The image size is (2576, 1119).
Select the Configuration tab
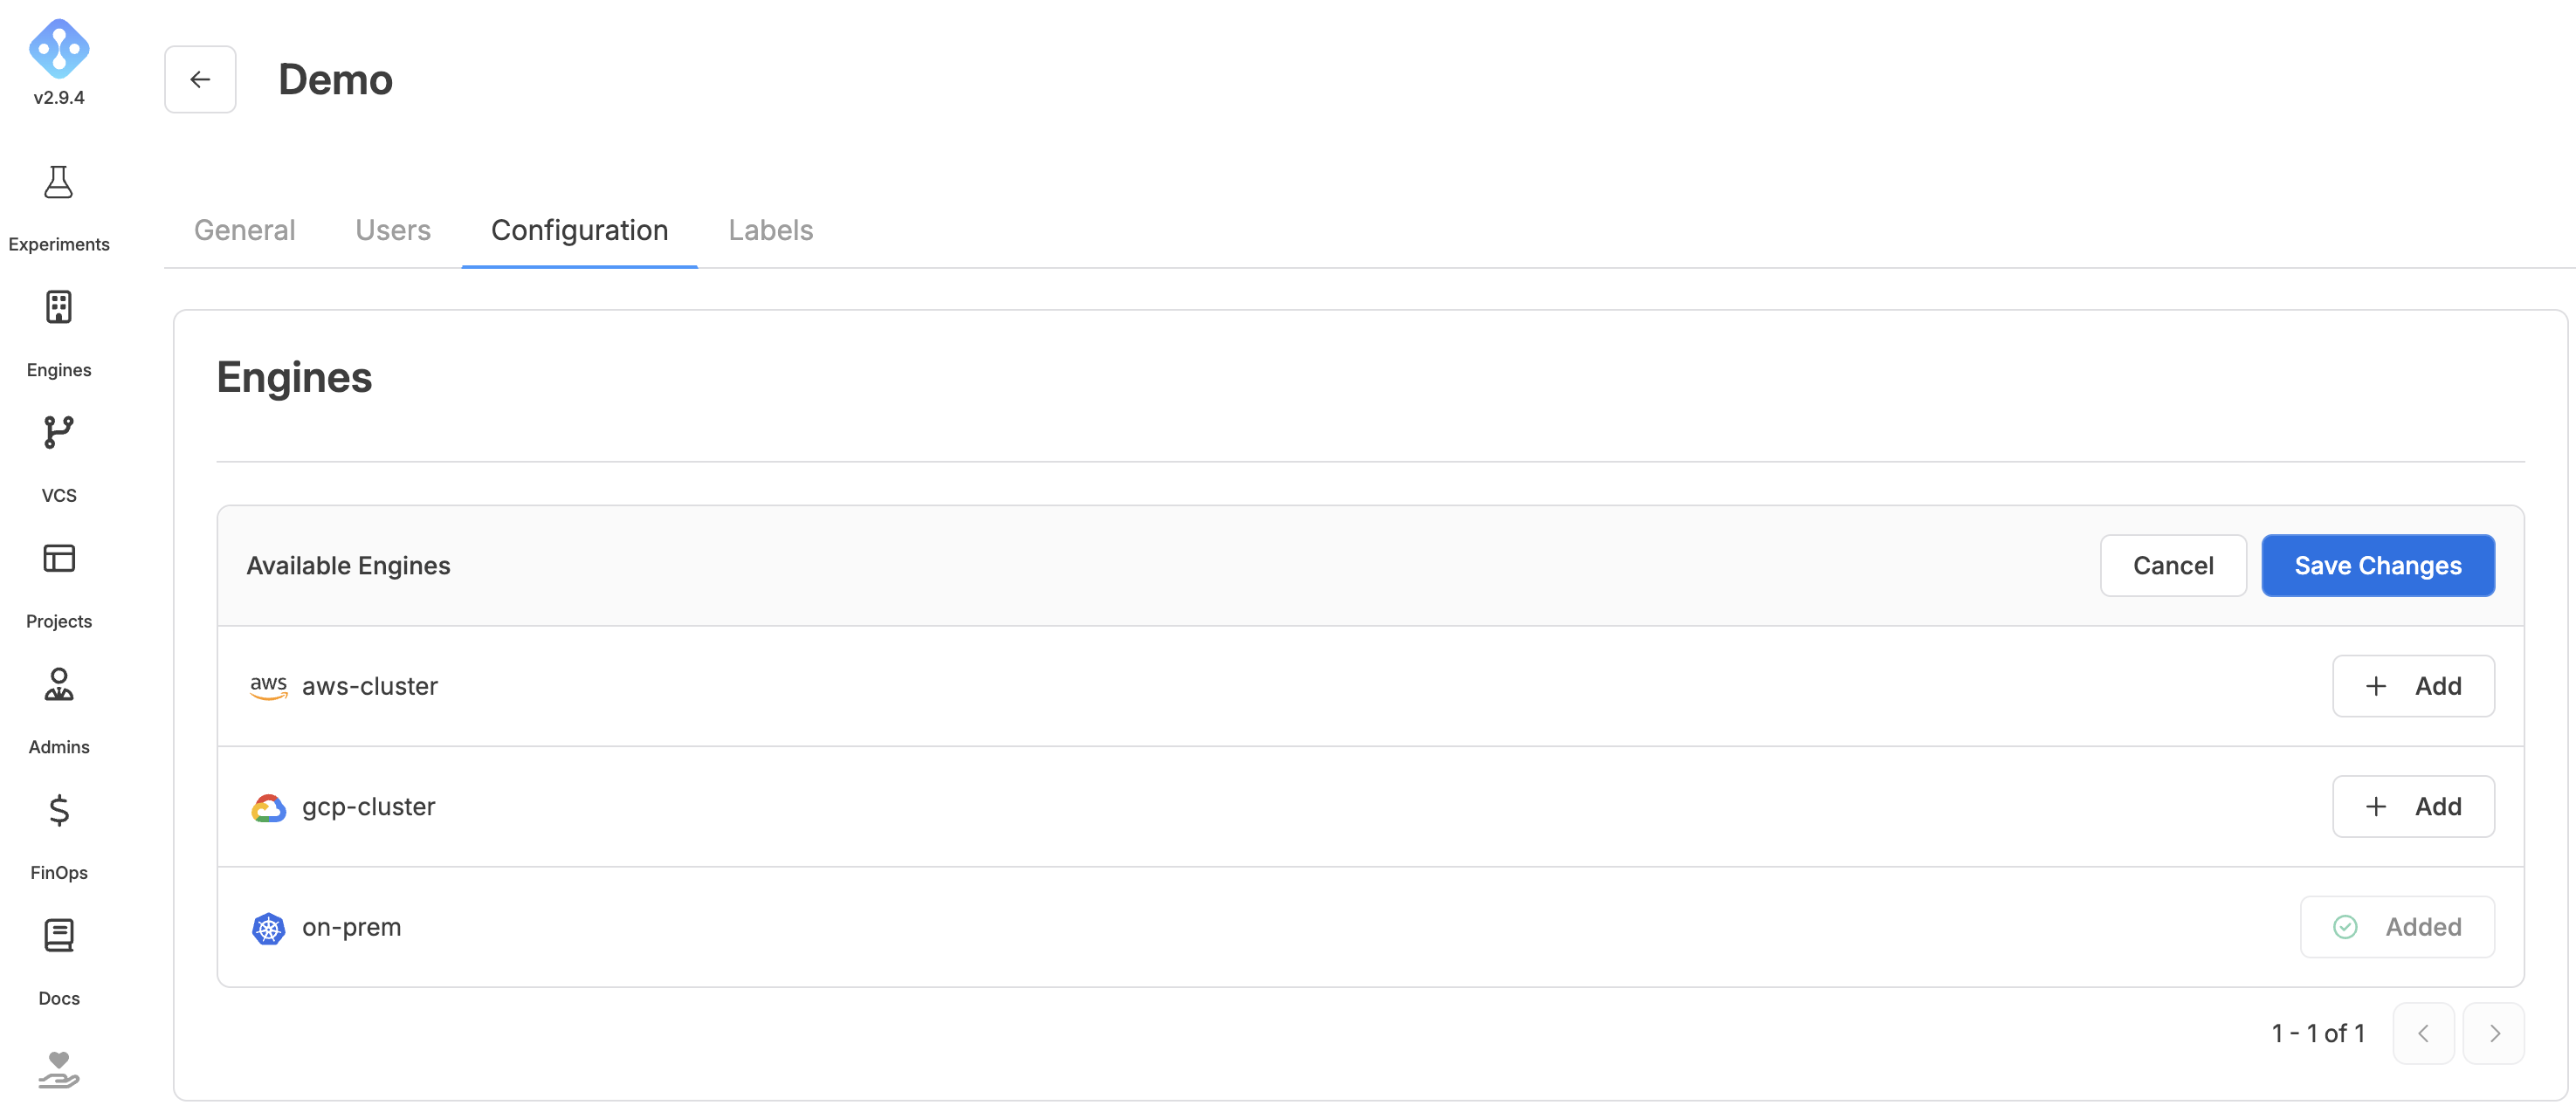click(580, 230)
